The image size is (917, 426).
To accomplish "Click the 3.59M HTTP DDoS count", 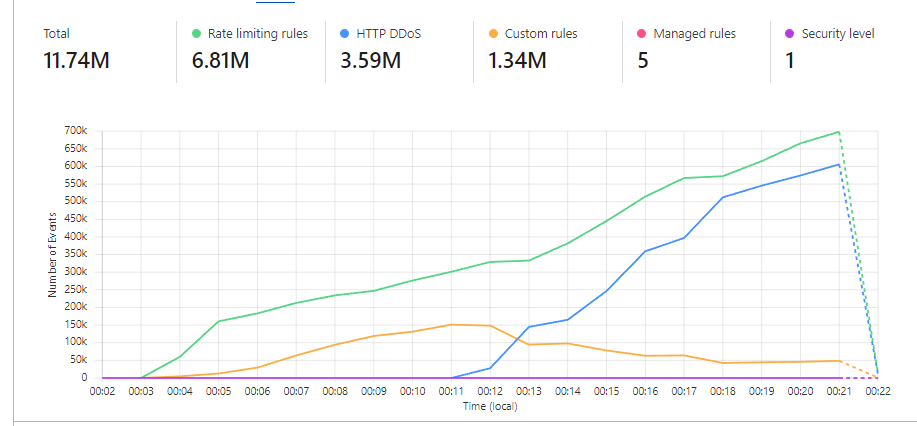I will pyautogui.click(x=372, y=61).
